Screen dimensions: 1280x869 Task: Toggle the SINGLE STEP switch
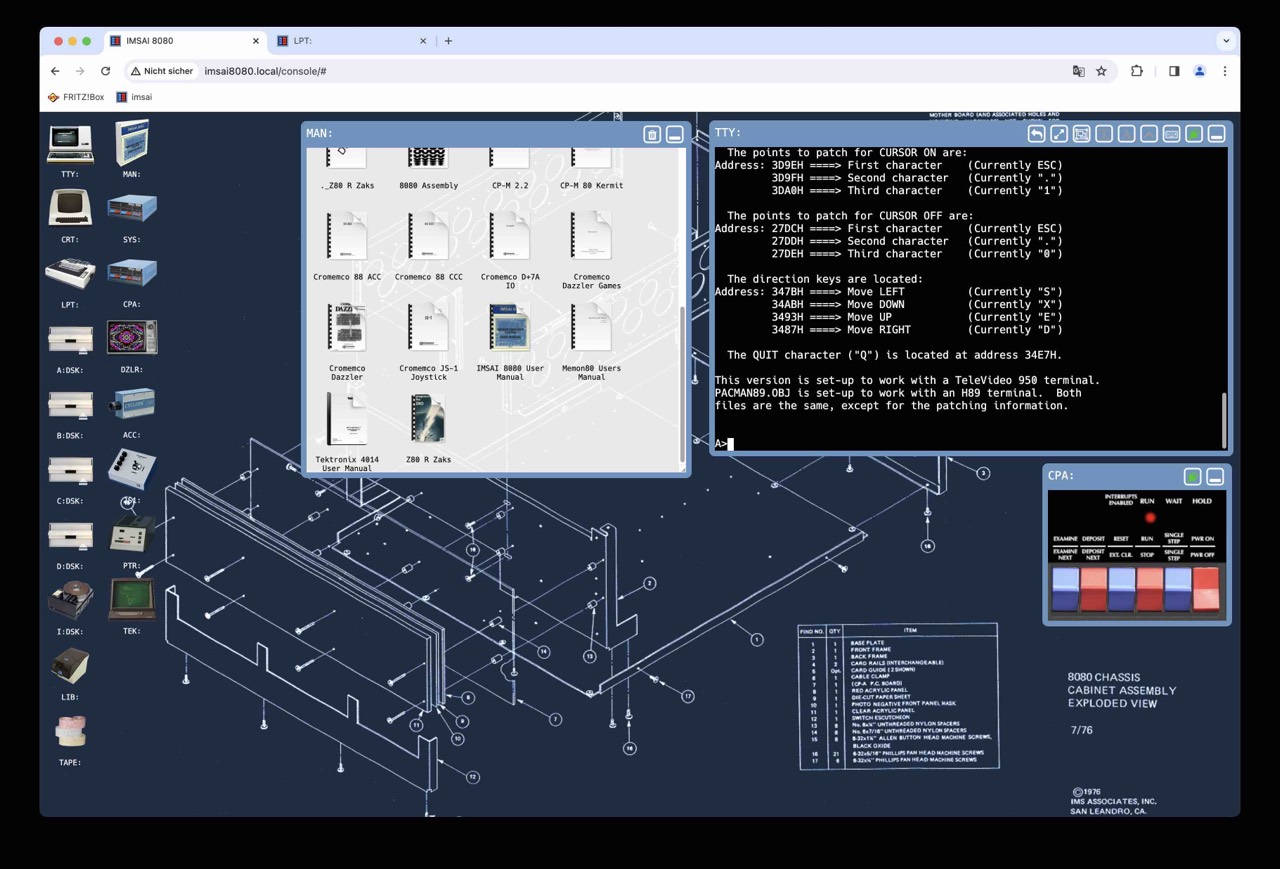[x=1177, y=588]
